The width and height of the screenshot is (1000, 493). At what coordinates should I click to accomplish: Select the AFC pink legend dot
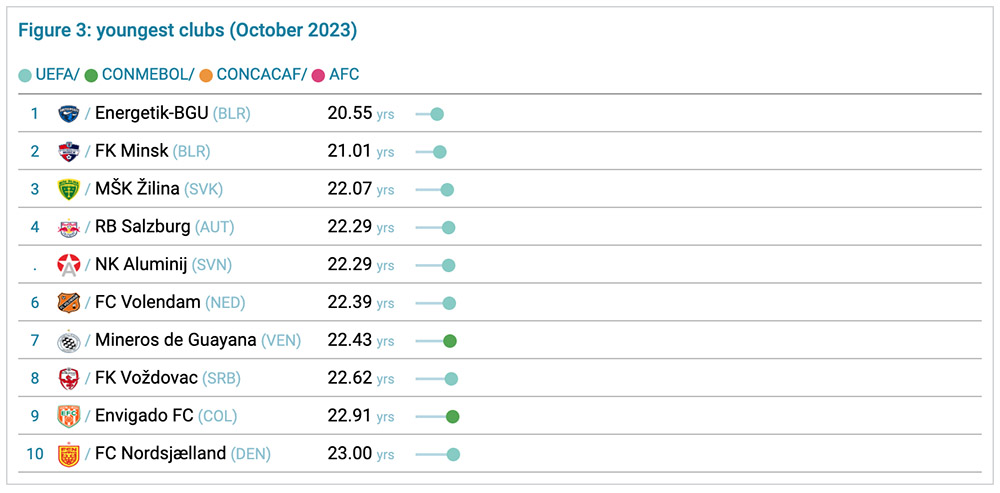click(x=319, y=75)
